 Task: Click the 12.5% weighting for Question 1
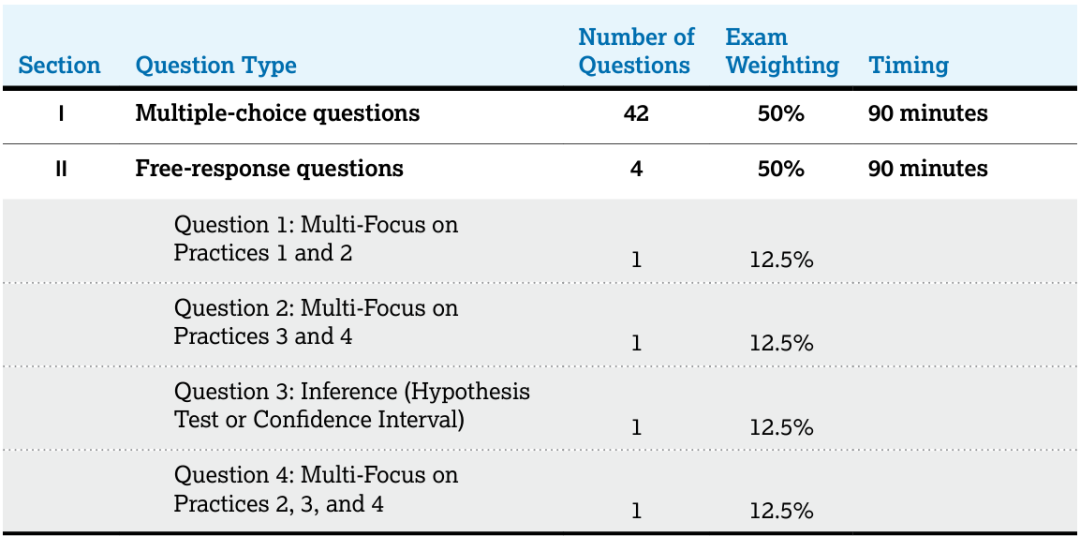782,260
